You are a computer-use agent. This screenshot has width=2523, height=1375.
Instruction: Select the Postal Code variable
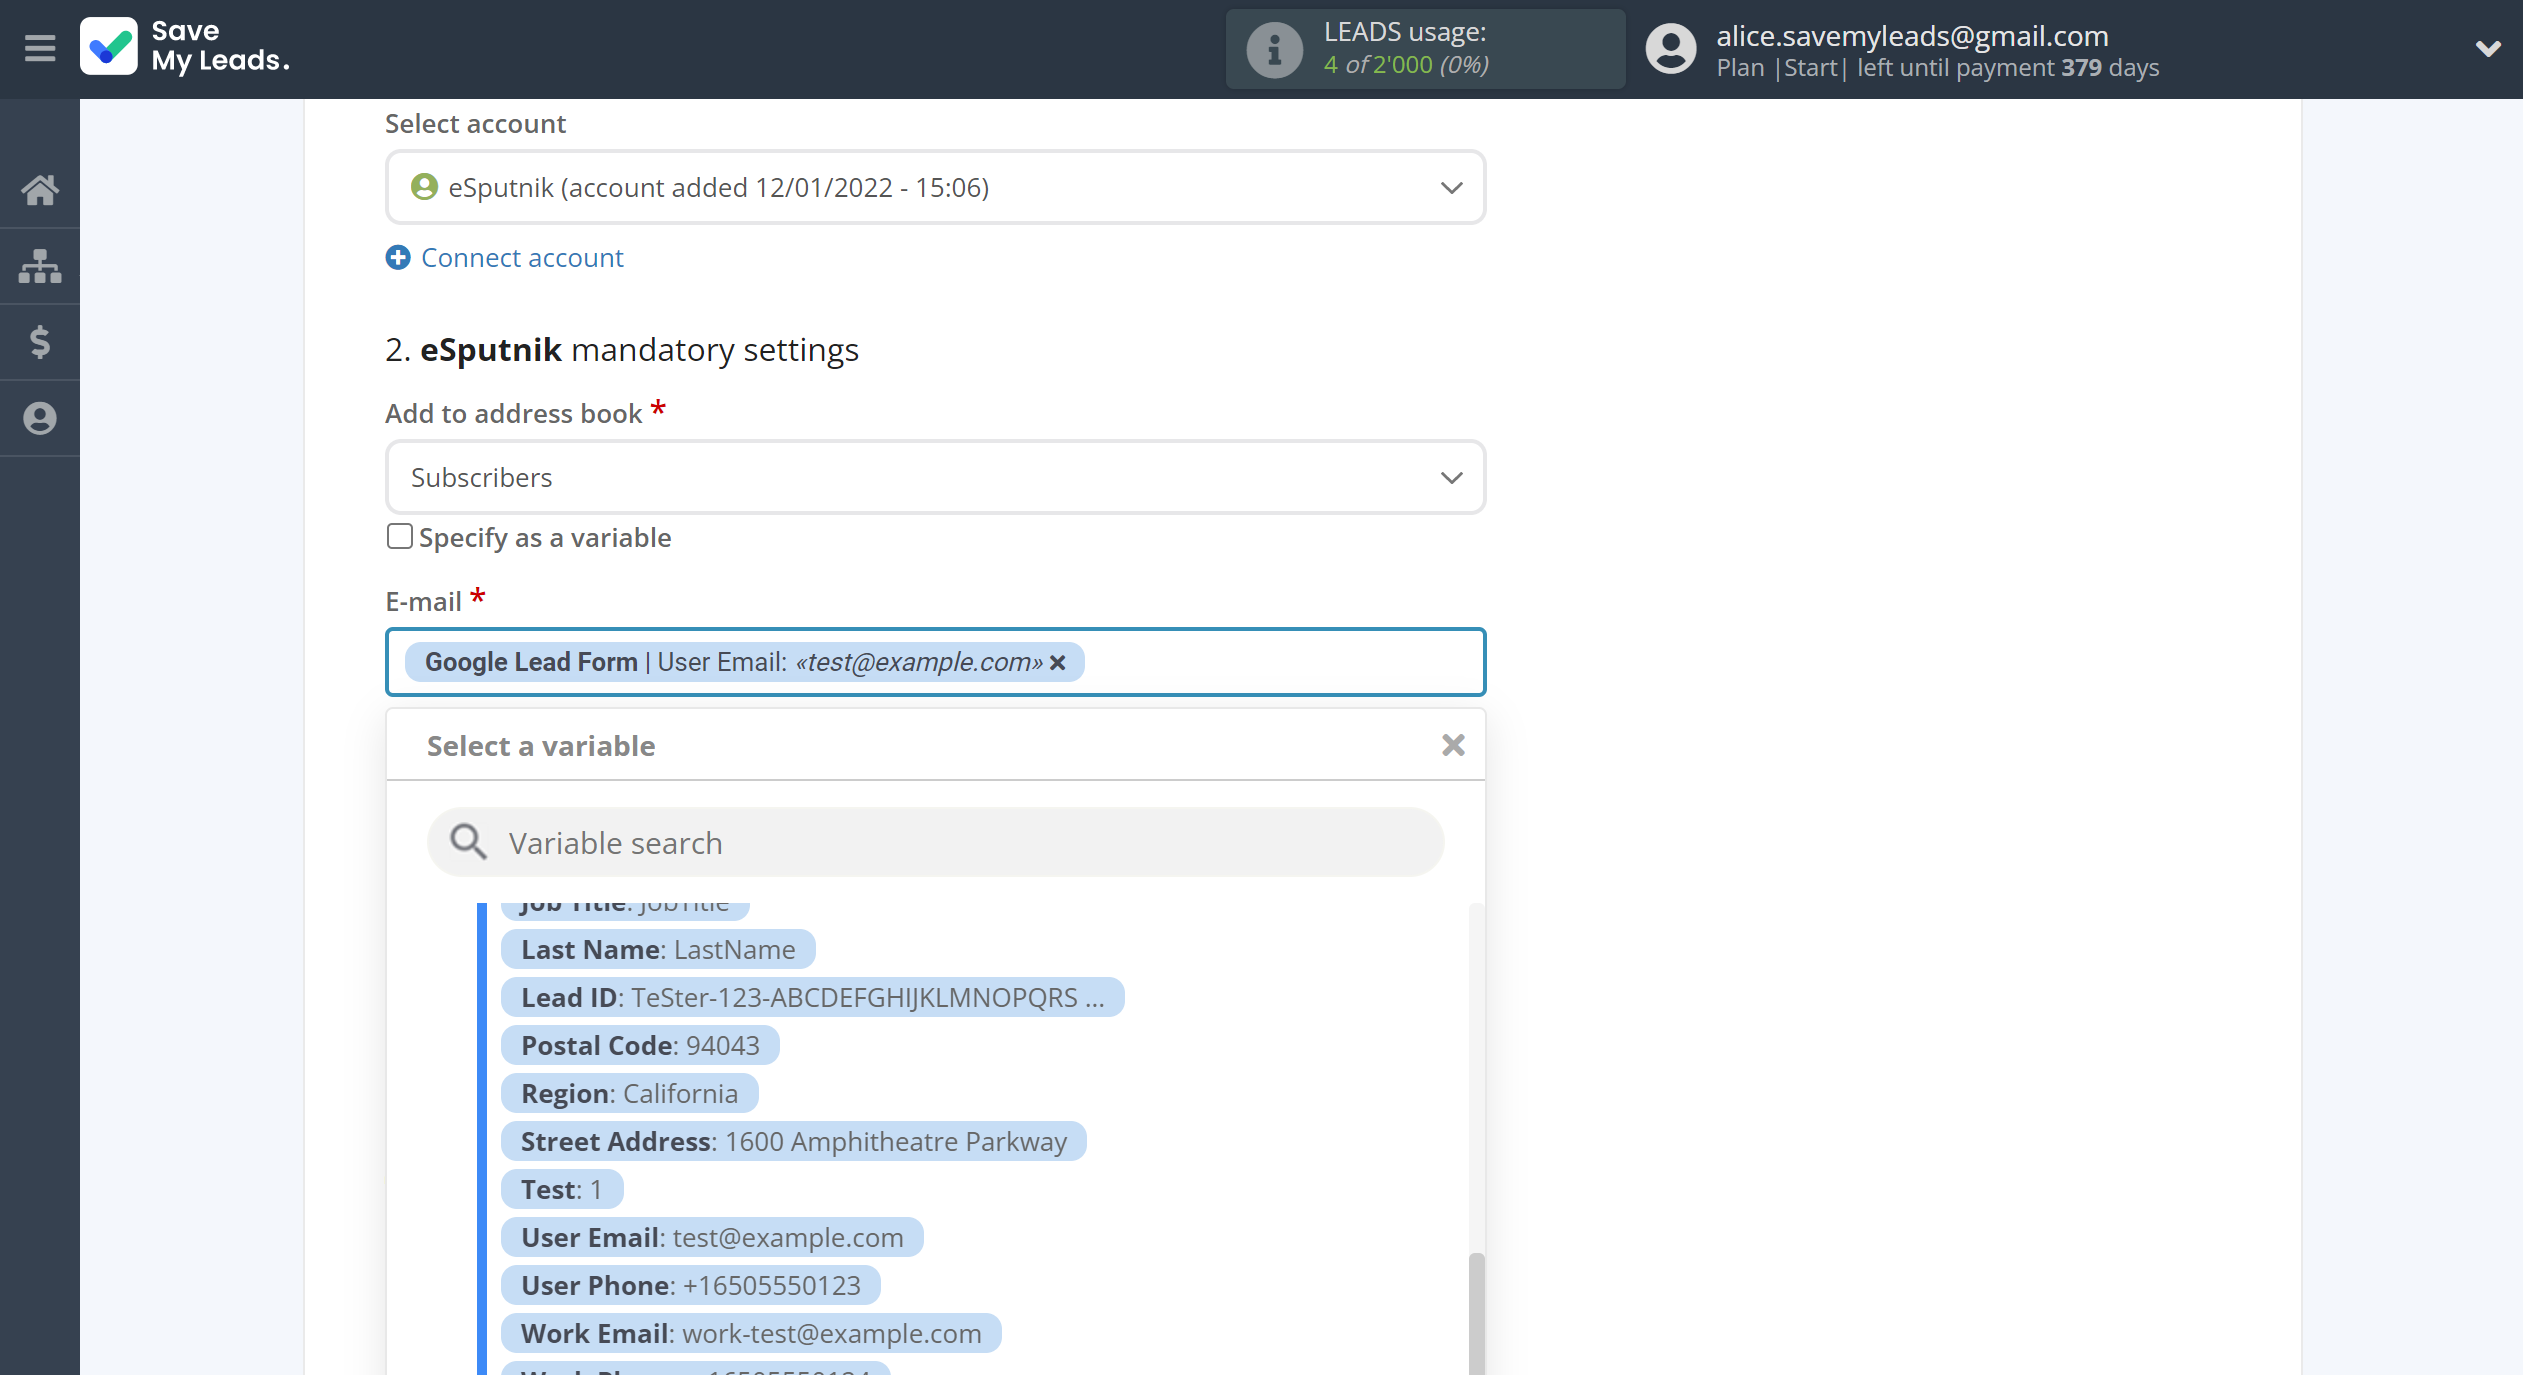[640, 1045]
